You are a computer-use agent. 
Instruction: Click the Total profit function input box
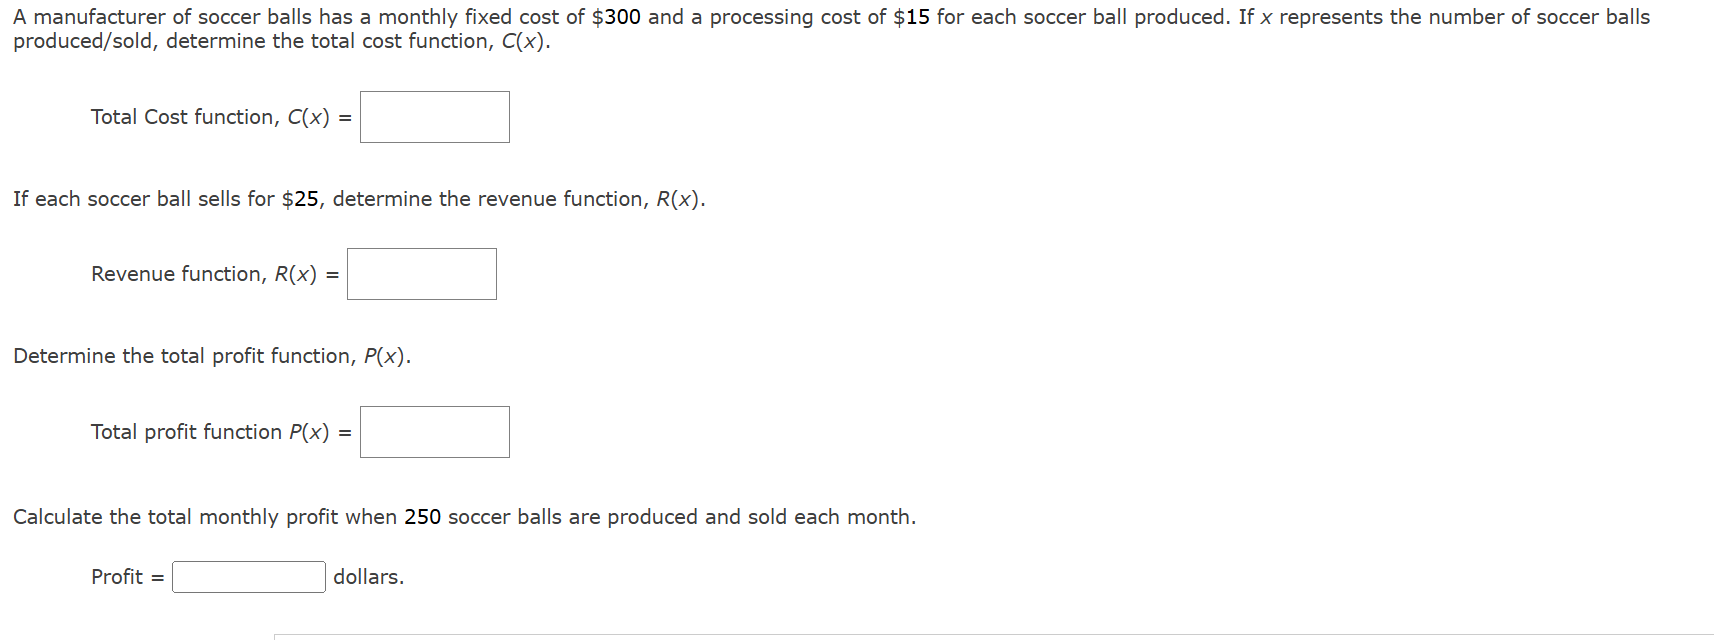(x=434, y=431)
